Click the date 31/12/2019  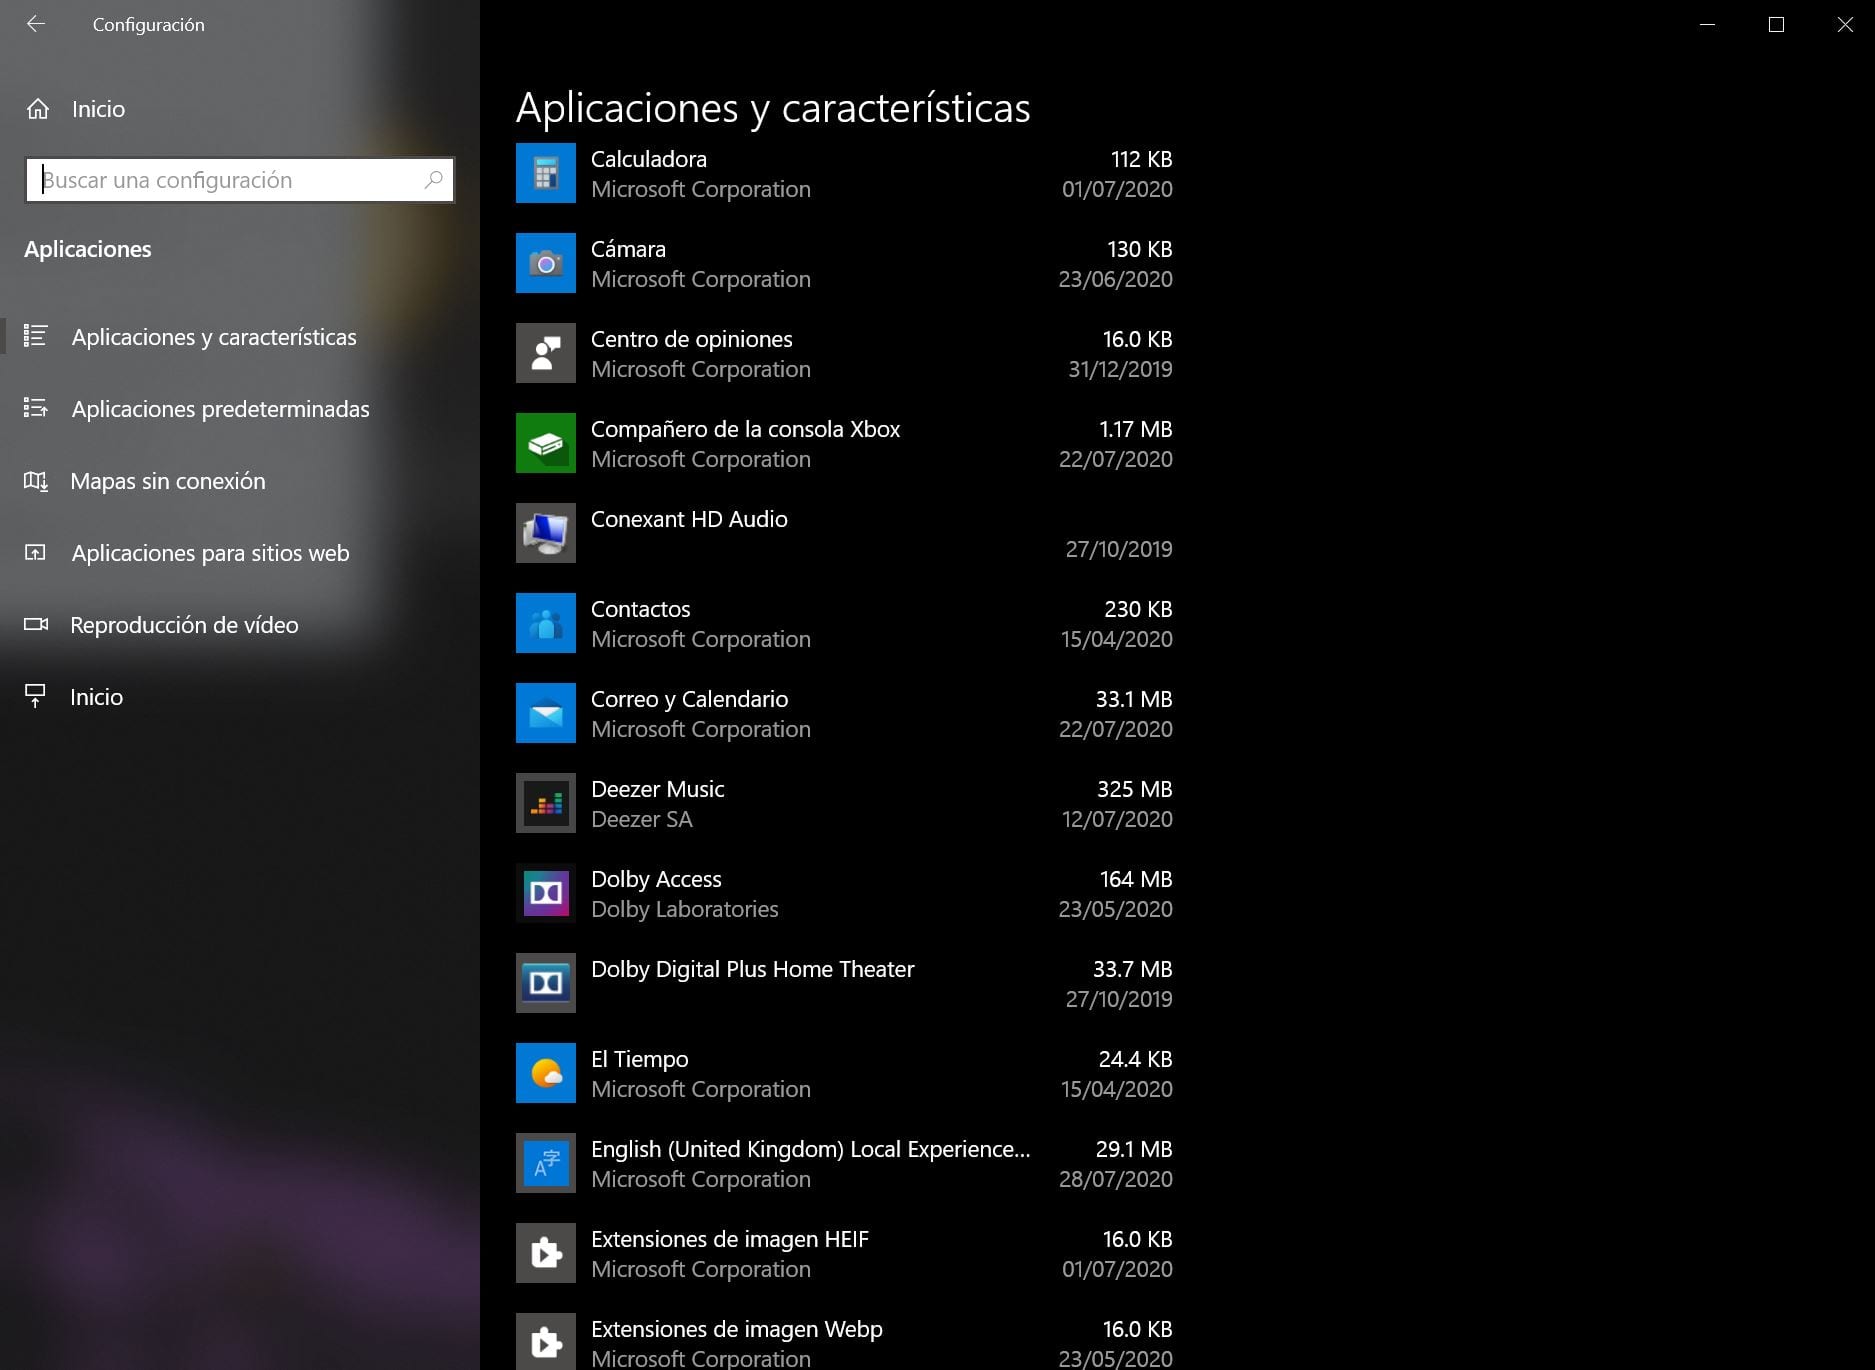pyautogui.click(x=1120, y=369)
